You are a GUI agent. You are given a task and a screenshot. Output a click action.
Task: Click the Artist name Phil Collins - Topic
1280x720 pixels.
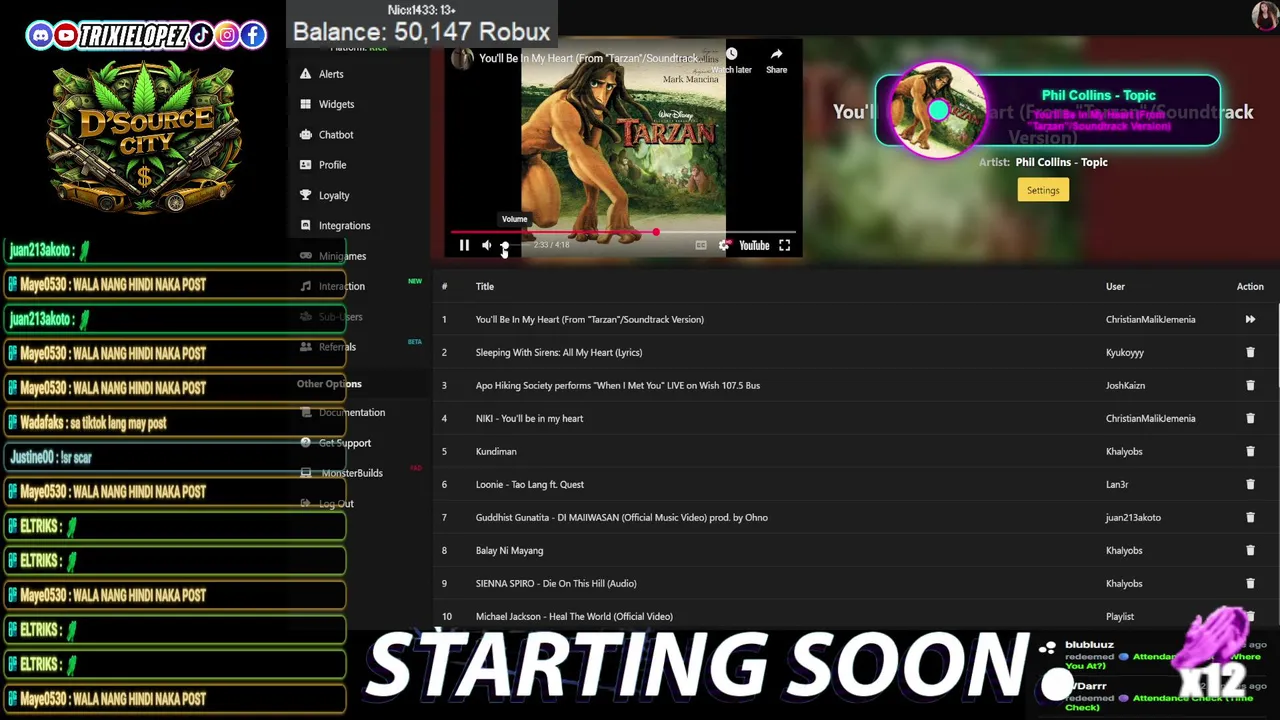[x=1061, y=162]
